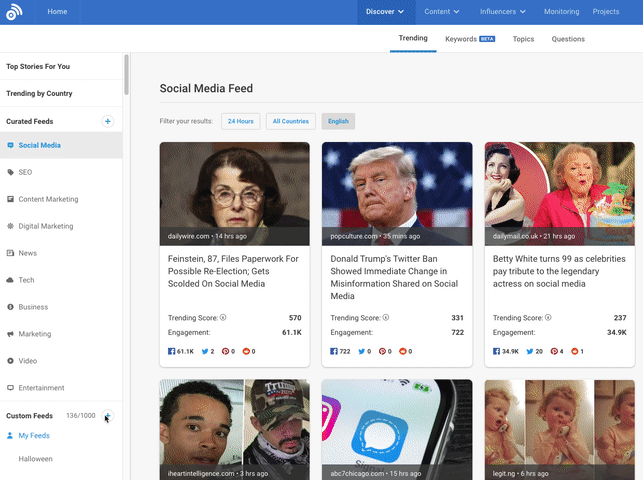This screenshot has width=643, height=480.
Task: Switch to the Questions tab
Action: [x=568, y=39]
